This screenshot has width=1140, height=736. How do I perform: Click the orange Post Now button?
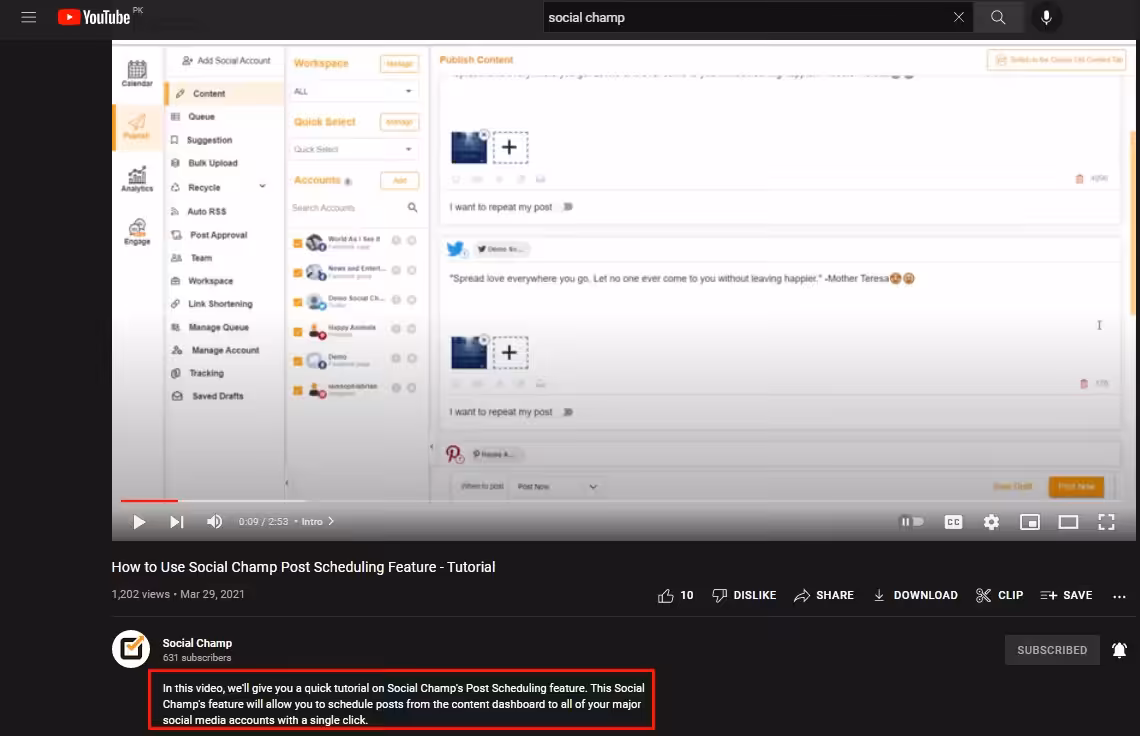coord(1076,487)
